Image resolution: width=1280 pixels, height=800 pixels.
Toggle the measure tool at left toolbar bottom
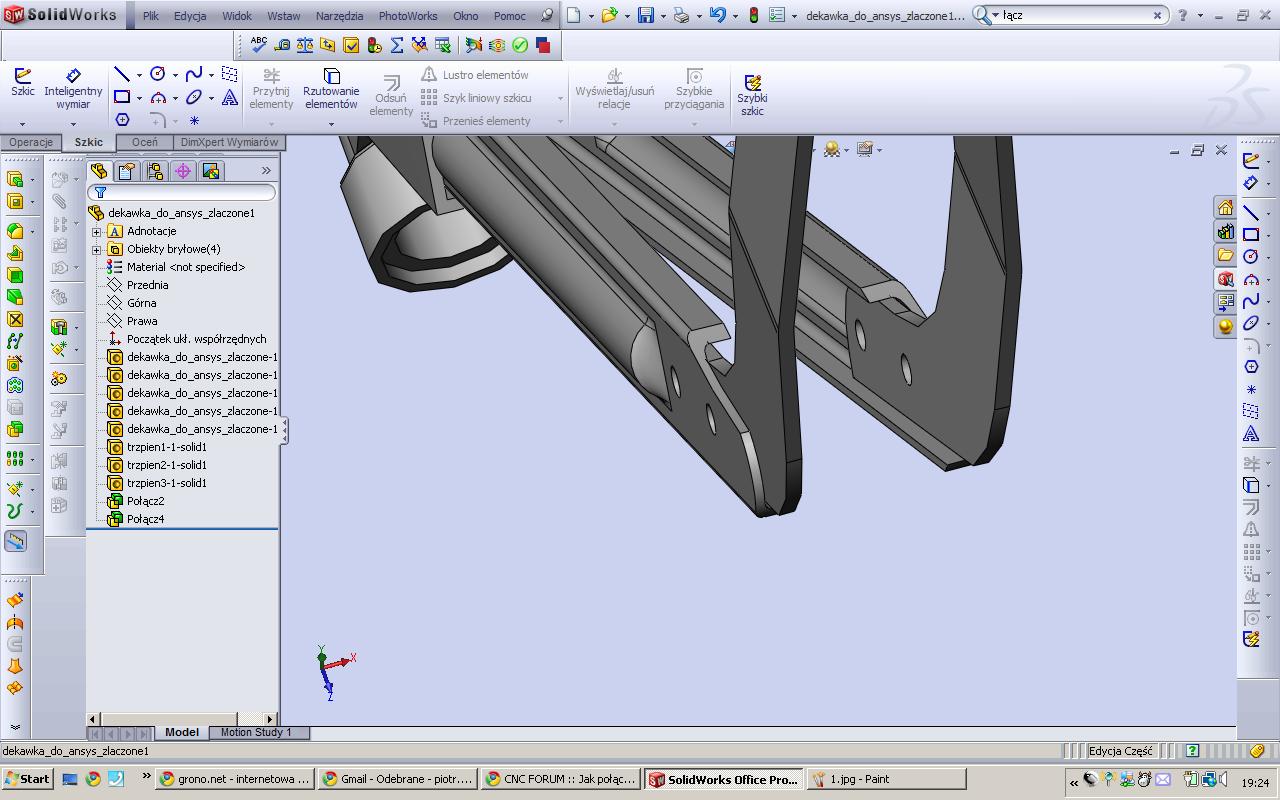(16, 541)
